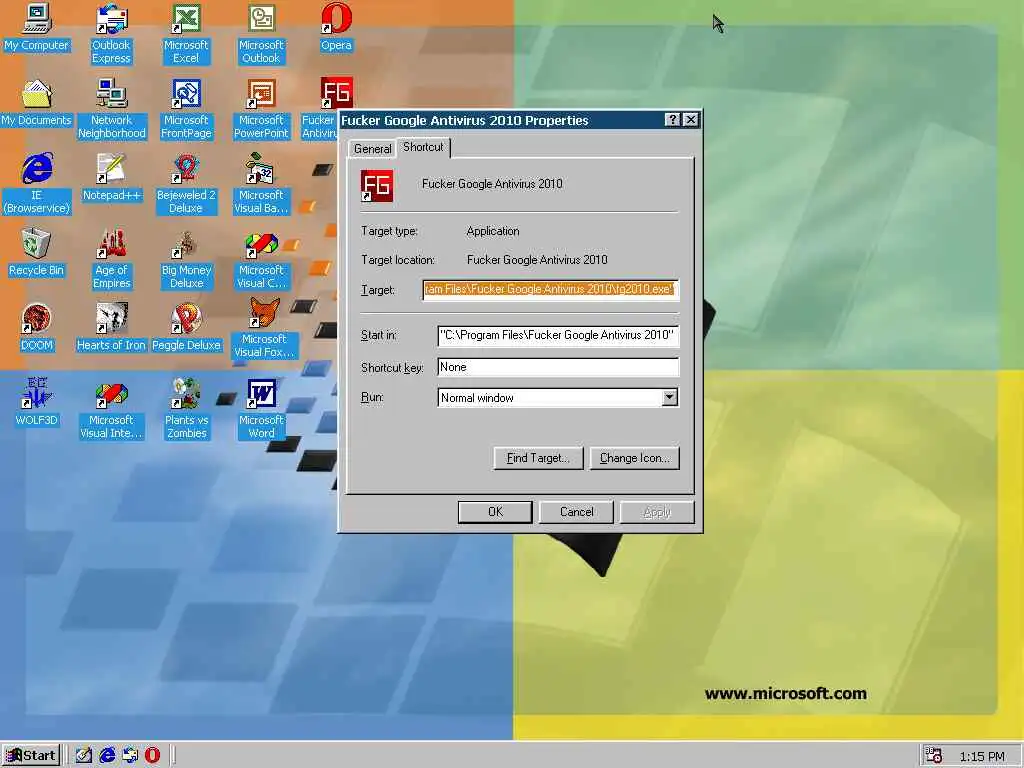Select the Age of Empires desktop shortcut
This screenshot has height=768, width=1024.
tap(112, 259)
